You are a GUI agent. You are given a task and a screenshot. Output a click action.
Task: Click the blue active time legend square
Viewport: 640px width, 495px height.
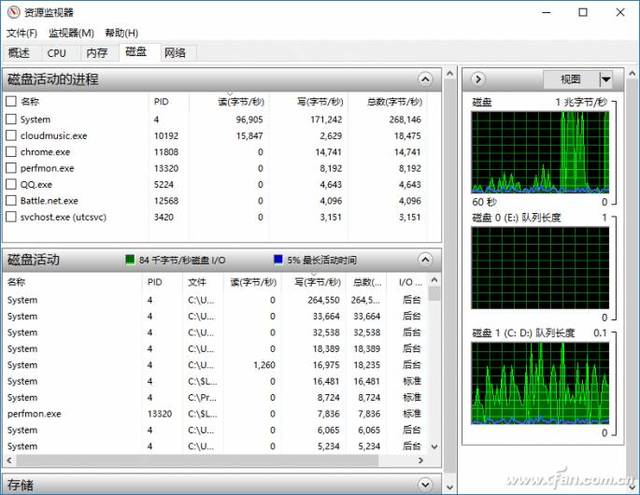click(x=278, y=260)
